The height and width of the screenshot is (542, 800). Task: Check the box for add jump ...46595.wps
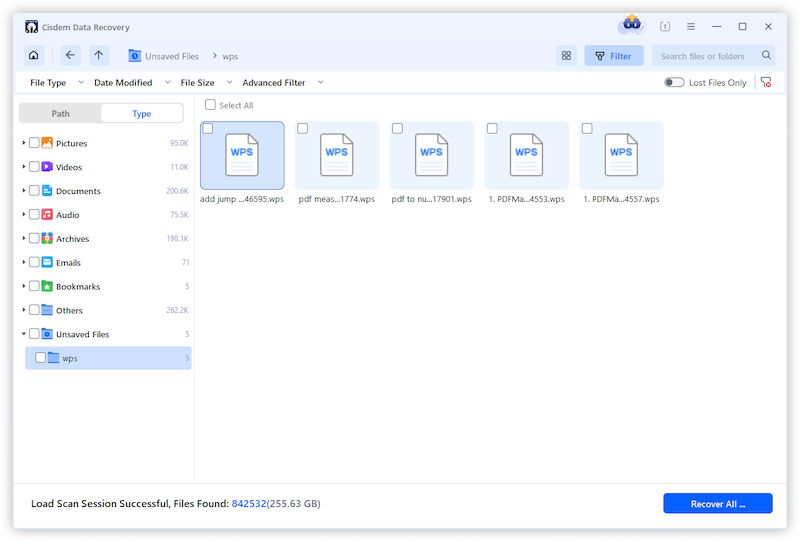[x=208, y=129]
